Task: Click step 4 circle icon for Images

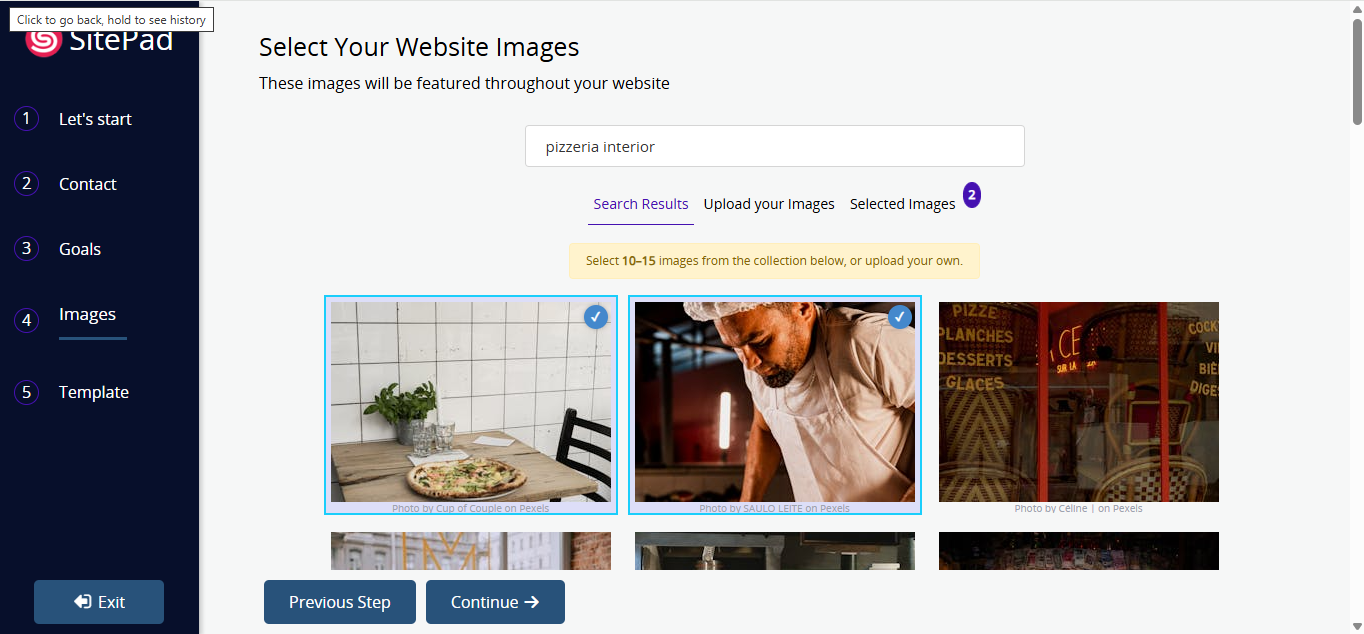Action: click(26, 320)
